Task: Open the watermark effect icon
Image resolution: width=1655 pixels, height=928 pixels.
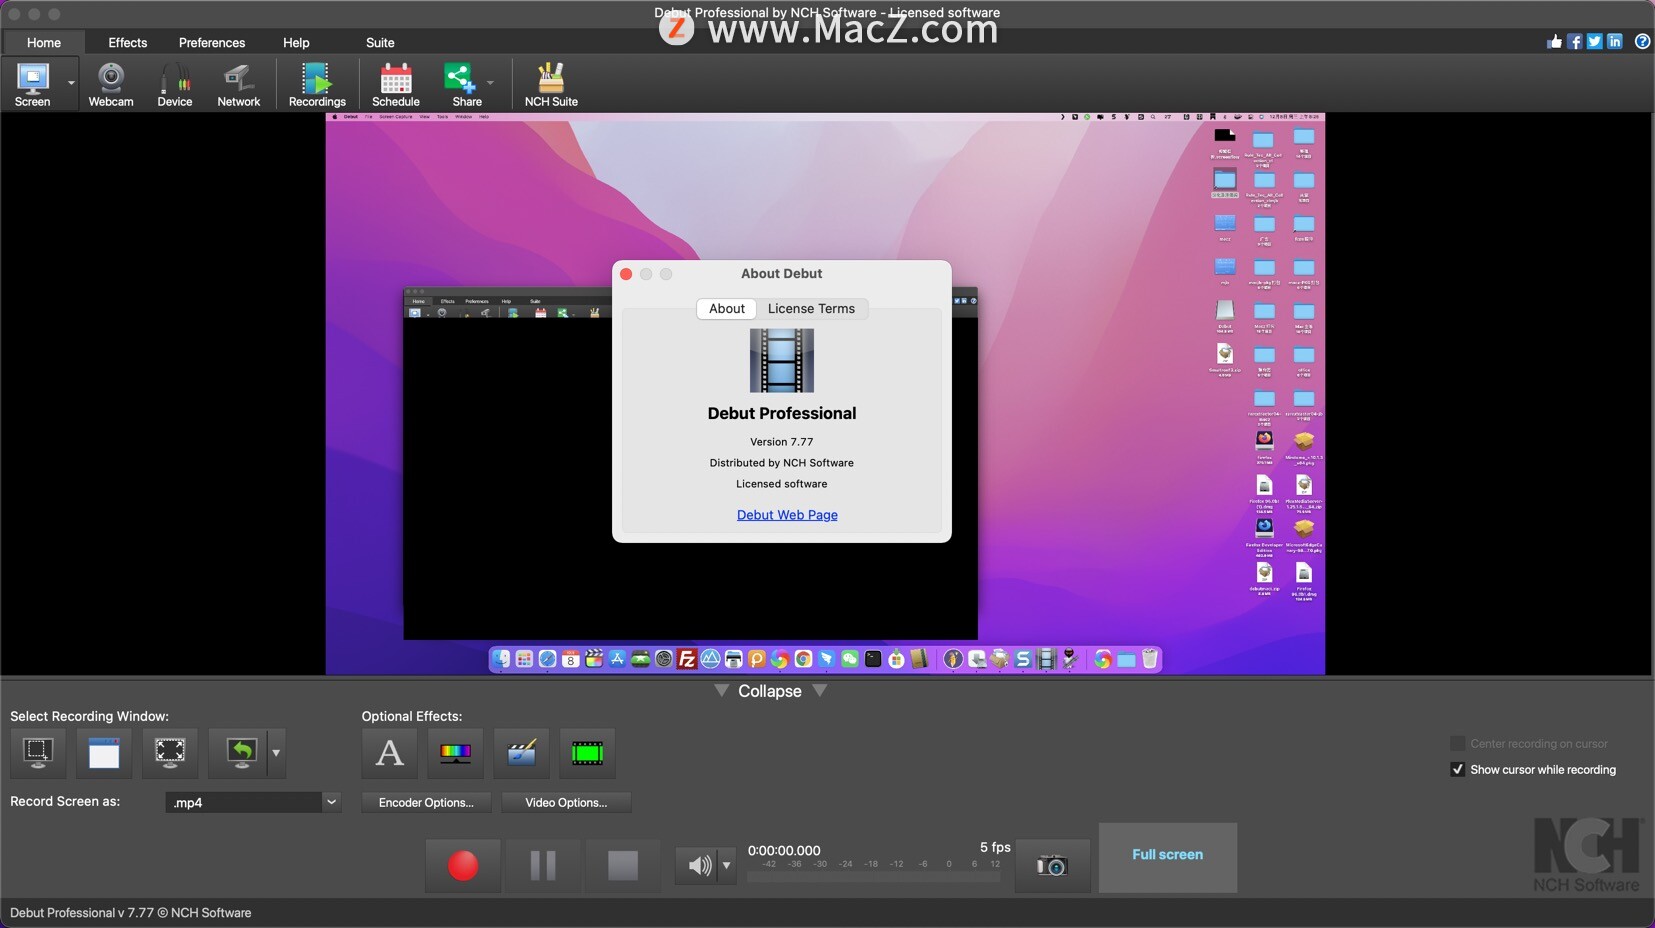Action: tap(521, 752)
